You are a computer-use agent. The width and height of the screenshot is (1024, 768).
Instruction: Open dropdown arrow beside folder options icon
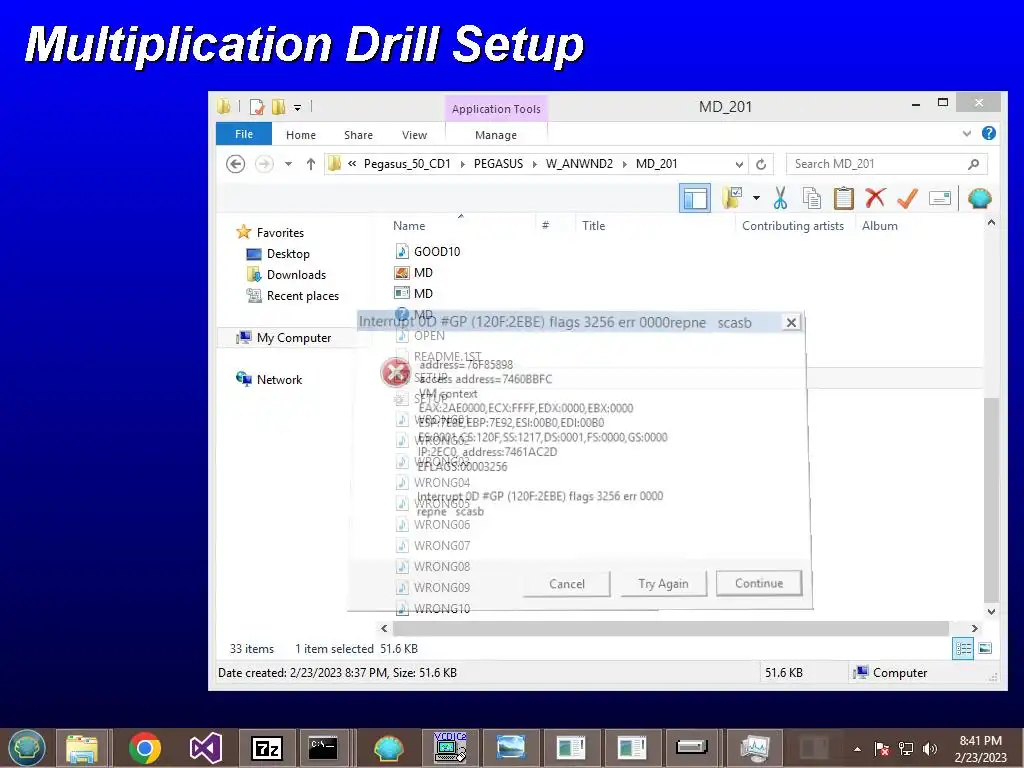coord(756,198)
